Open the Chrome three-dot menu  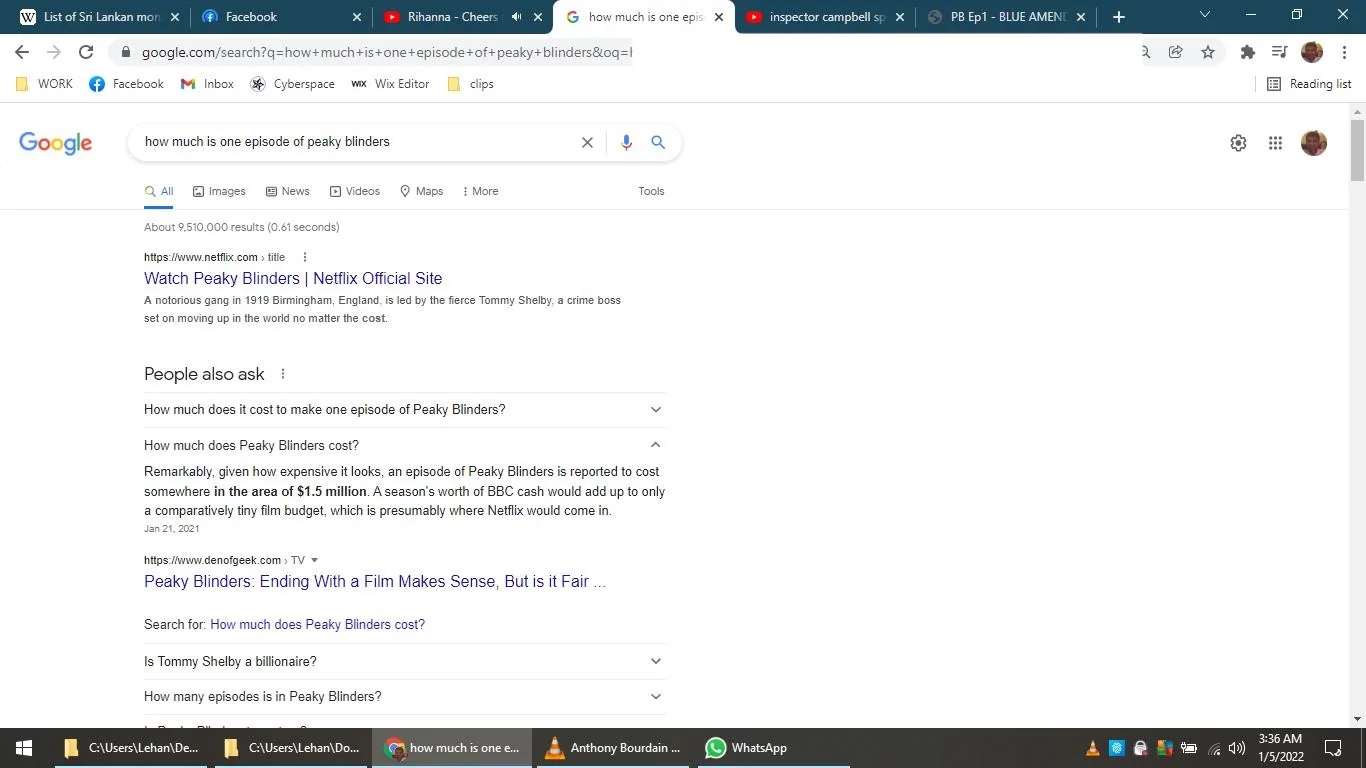pyautogui.click(x=1343, y=52)
